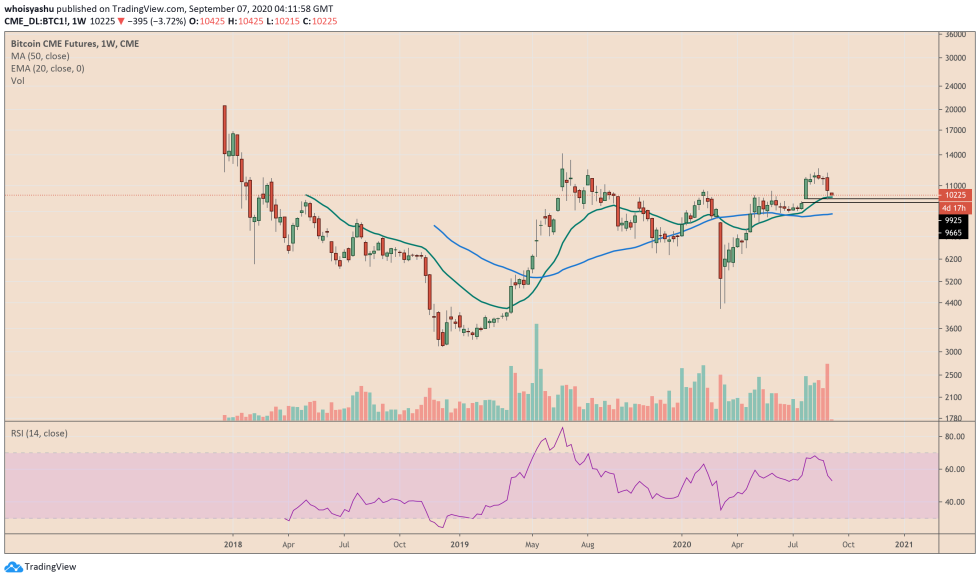Open symbol search via CME_DL:BTC1! ticker

pos(37,23)
